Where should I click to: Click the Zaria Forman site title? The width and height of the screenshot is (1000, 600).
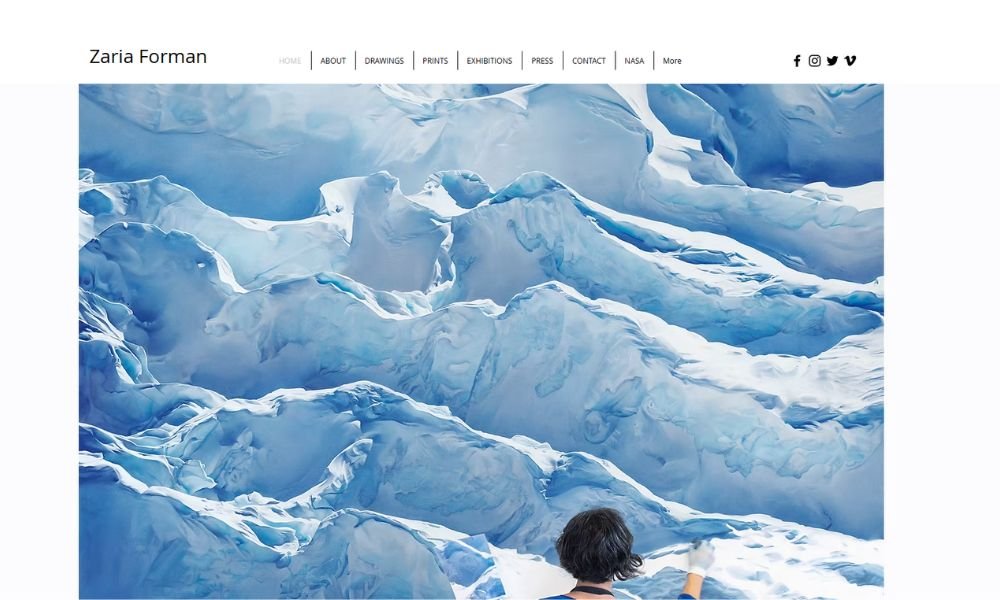148,57
